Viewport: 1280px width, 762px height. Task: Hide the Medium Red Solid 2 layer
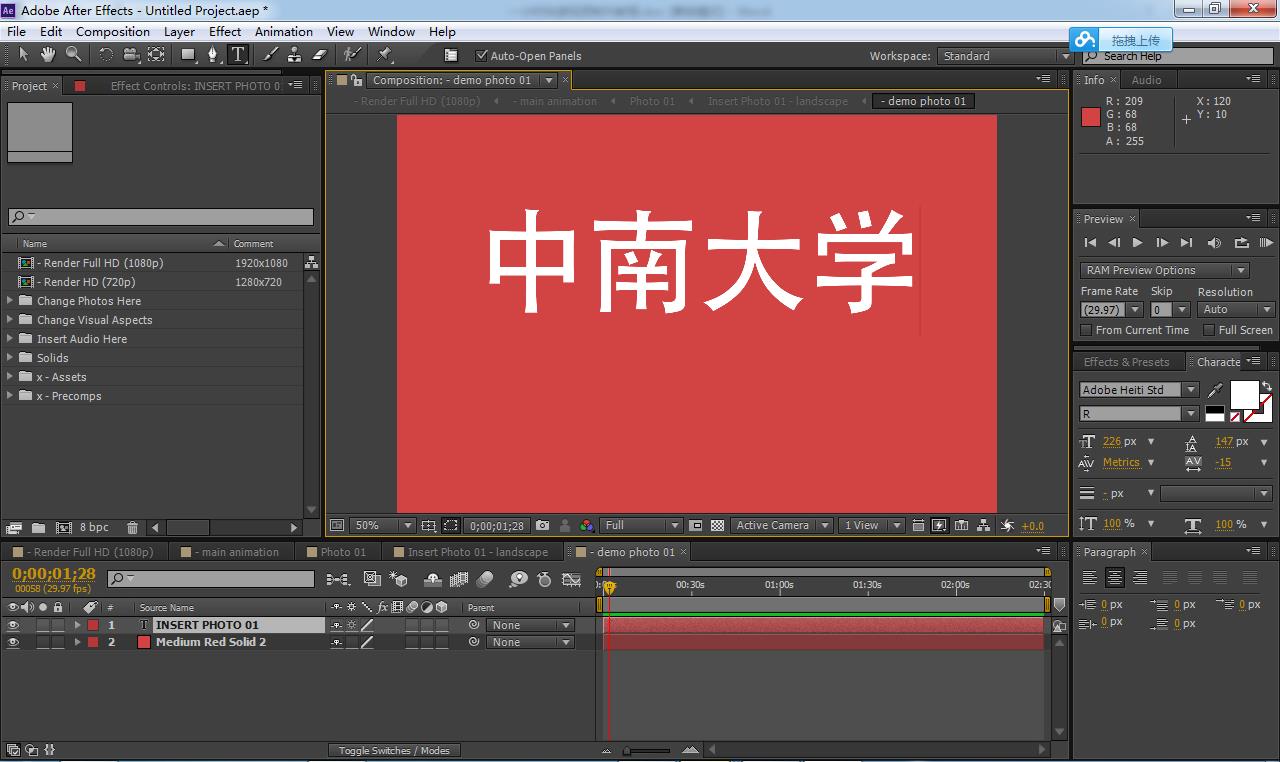[12, 641]
